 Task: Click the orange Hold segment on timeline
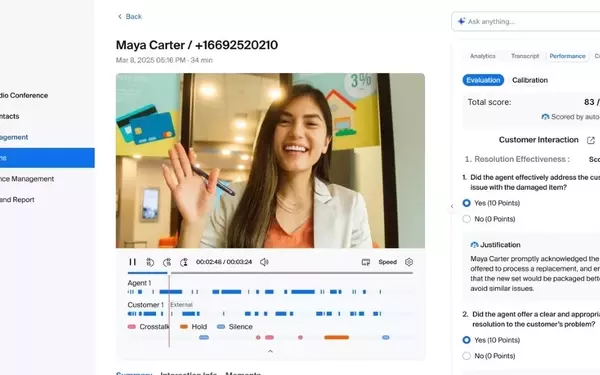point(336,338)
